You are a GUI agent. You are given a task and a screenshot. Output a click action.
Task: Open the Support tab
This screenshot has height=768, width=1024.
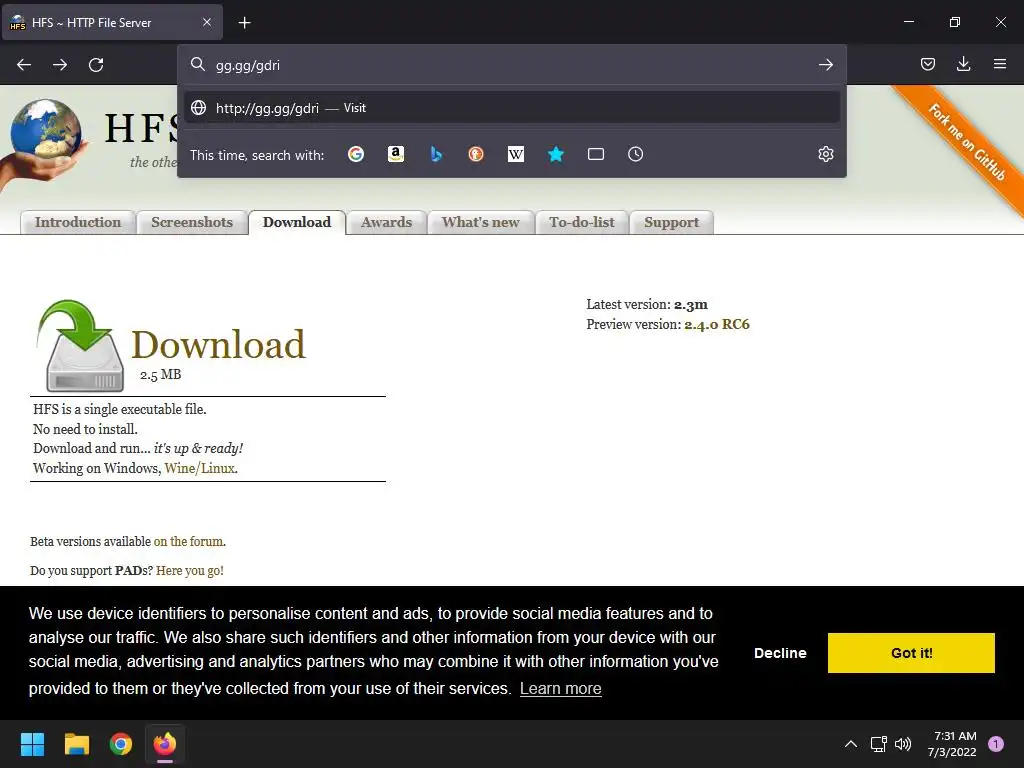point(671,222)
